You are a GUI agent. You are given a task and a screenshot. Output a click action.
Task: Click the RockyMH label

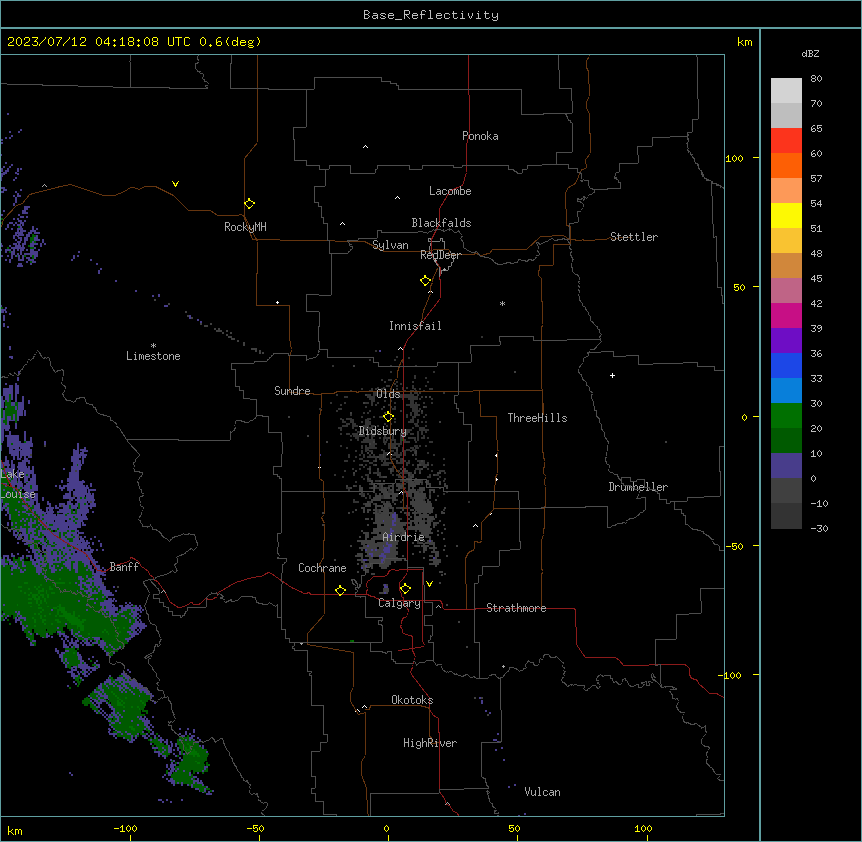tap(245, 227)
